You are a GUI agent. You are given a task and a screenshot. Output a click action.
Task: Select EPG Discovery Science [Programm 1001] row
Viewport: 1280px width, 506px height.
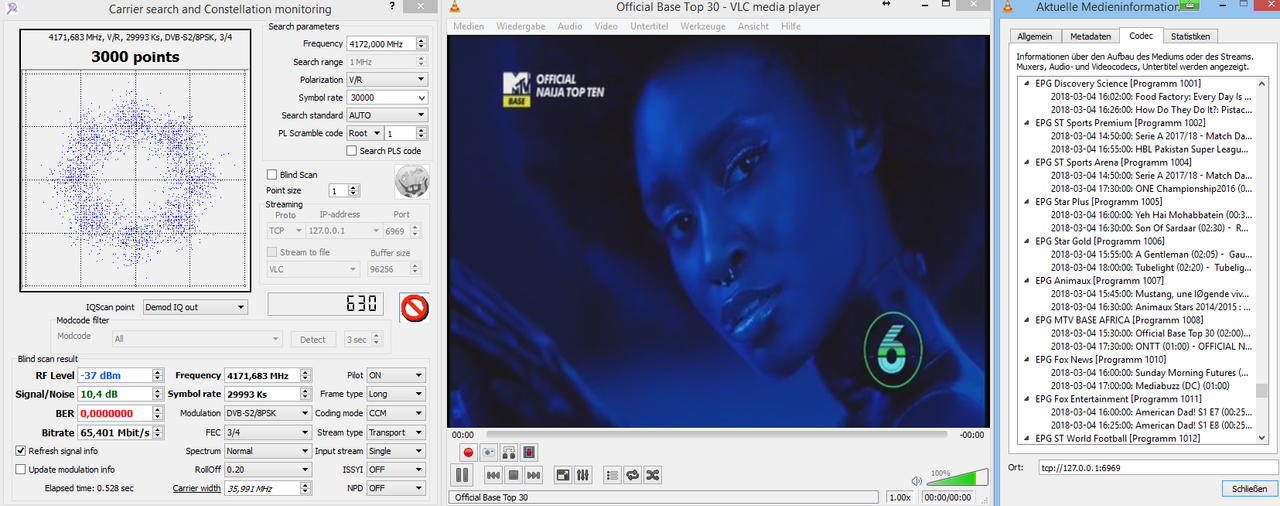pyautogui.click(x=1118, y=84)
